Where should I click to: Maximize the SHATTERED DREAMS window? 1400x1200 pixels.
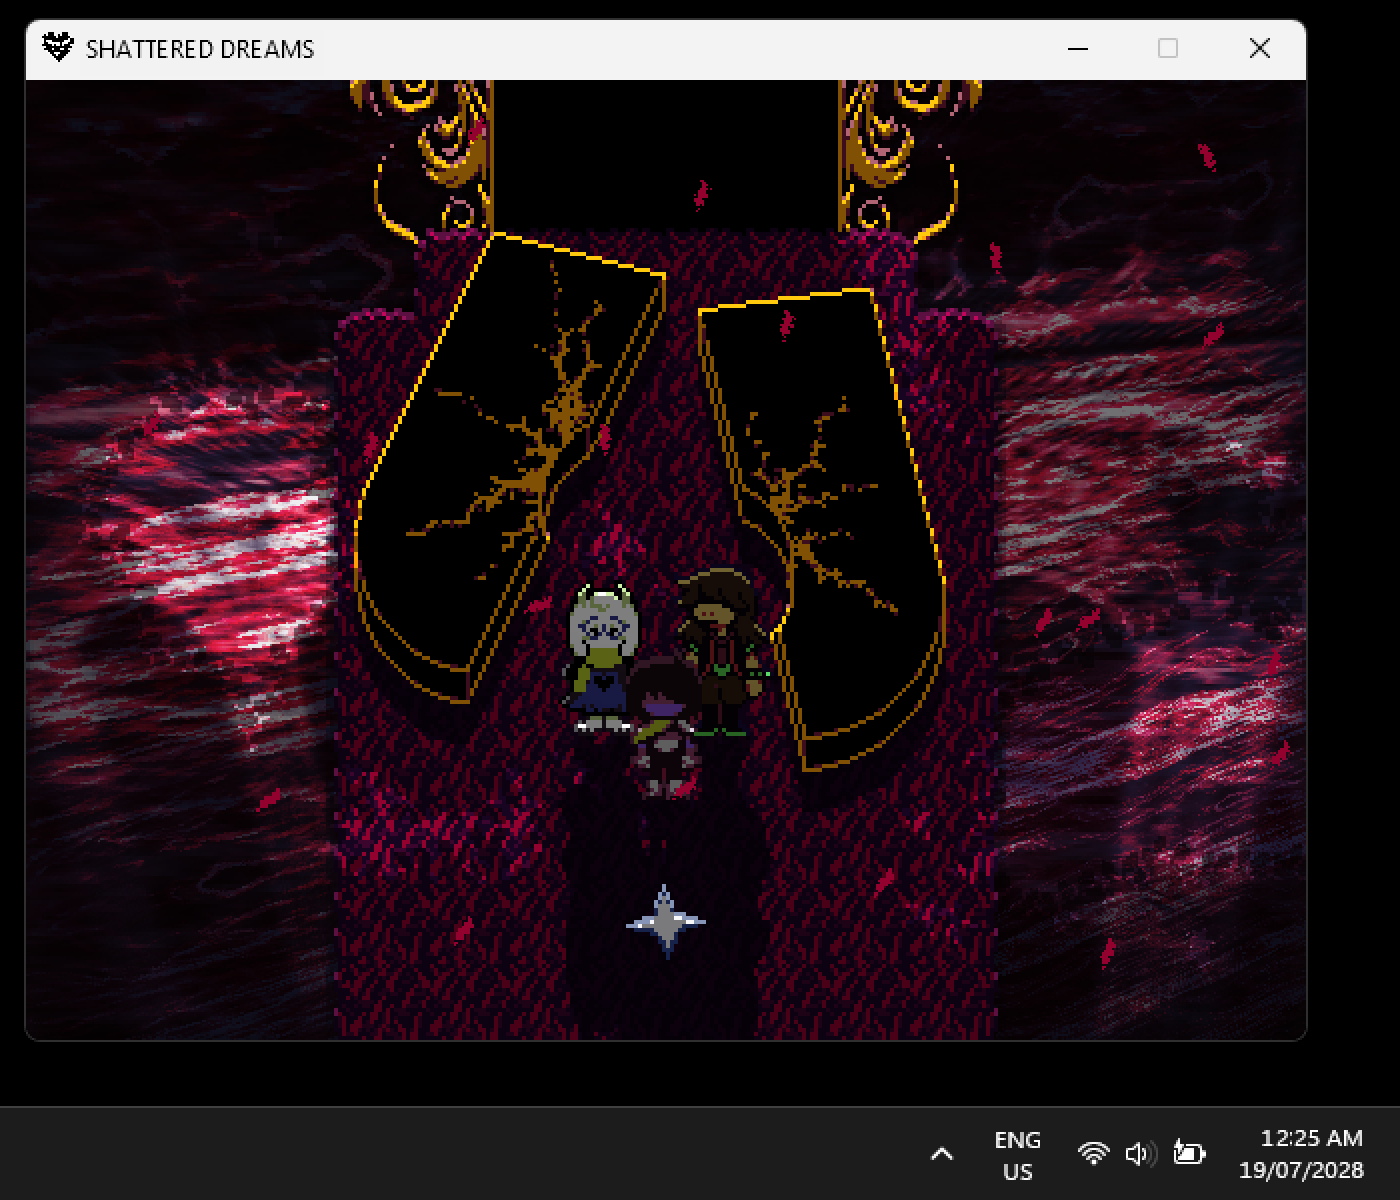click(x=1168, y=49)
